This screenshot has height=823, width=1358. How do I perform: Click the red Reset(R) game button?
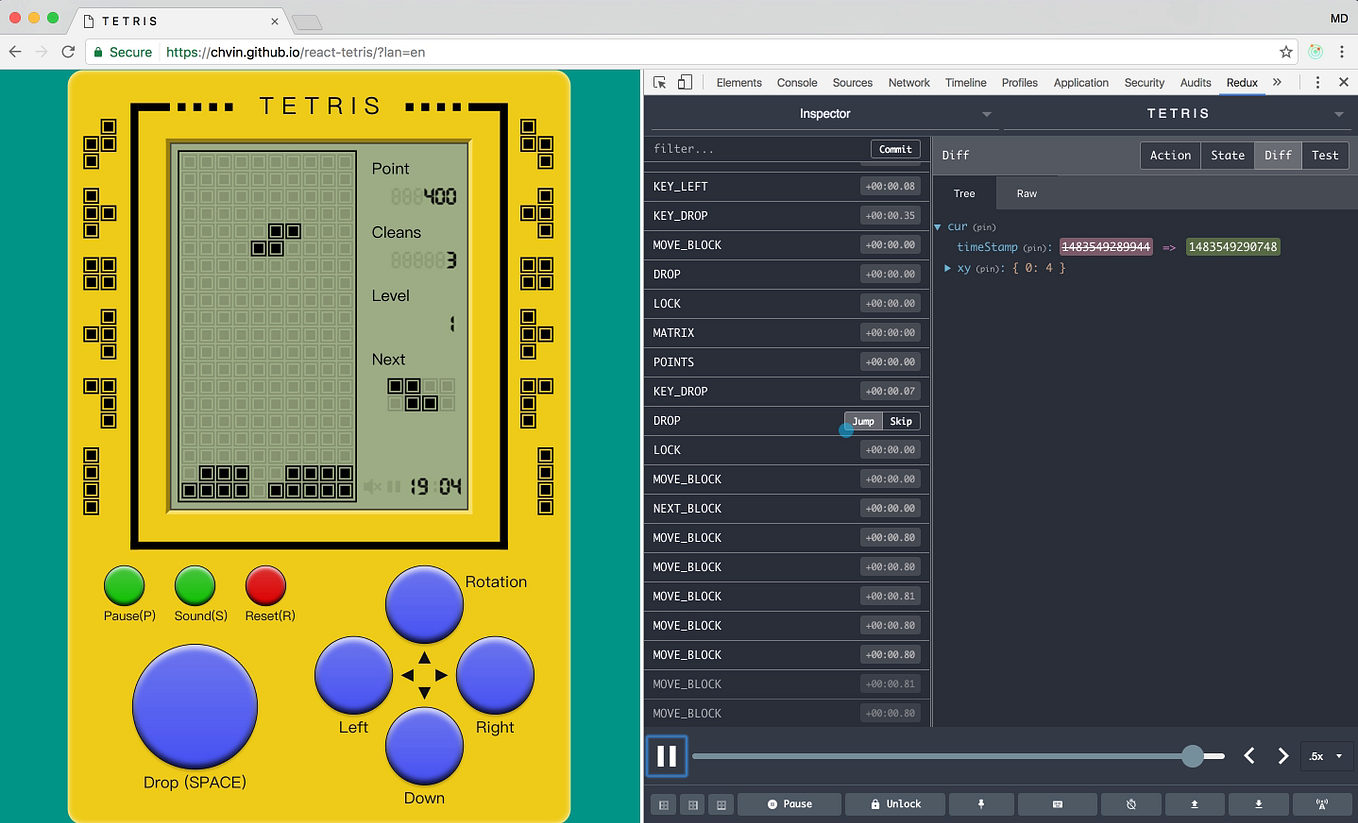tap(266, 586)
